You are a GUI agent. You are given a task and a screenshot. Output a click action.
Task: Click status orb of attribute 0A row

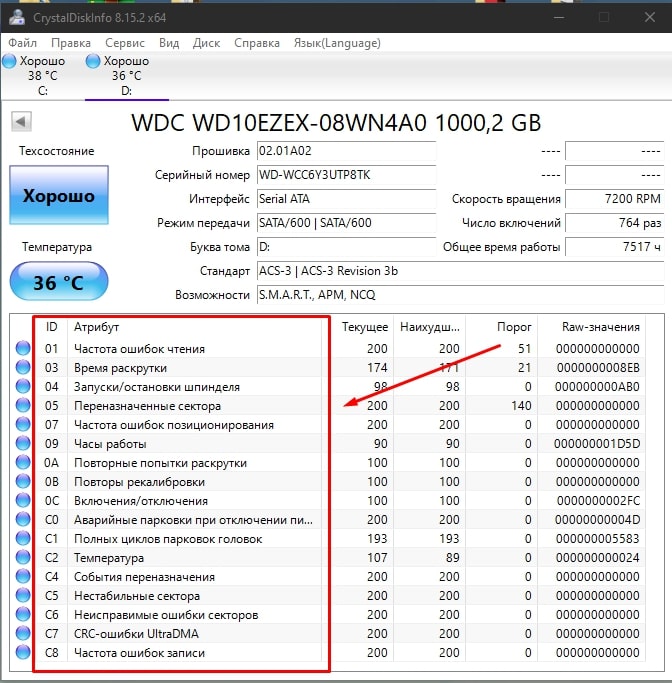23,462
